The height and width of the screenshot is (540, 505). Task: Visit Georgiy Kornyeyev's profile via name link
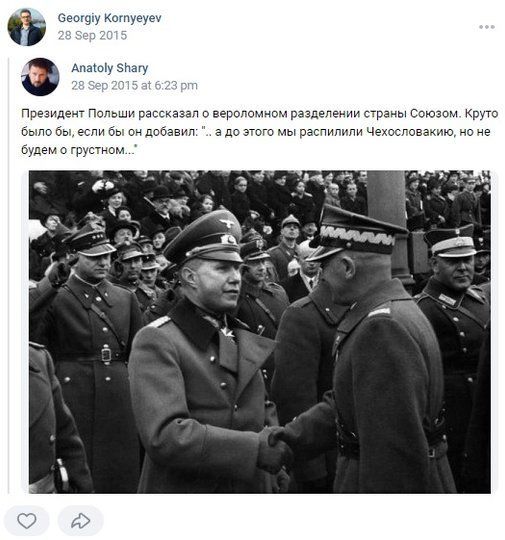pyautogui.click(x=109, y=18)
